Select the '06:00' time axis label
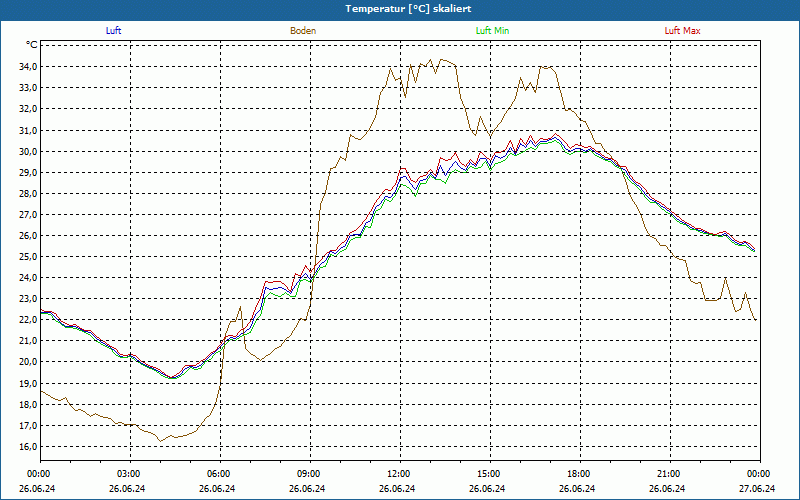Viewport: 800px width, 500px height. [x=217, y=474]
